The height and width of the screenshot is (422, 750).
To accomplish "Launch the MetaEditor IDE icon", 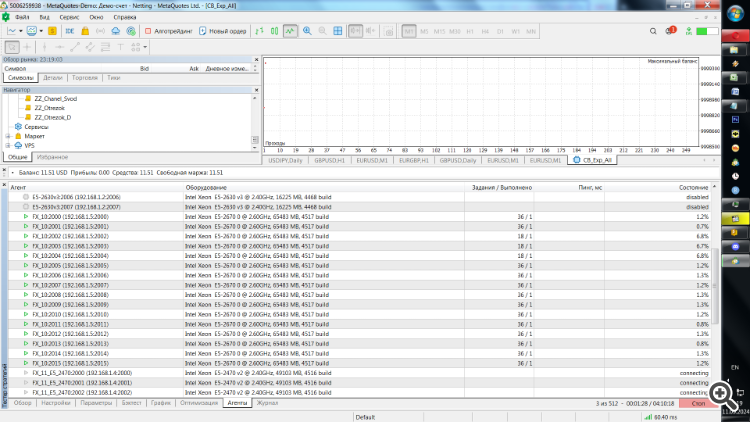I will [x=70, y=31].
